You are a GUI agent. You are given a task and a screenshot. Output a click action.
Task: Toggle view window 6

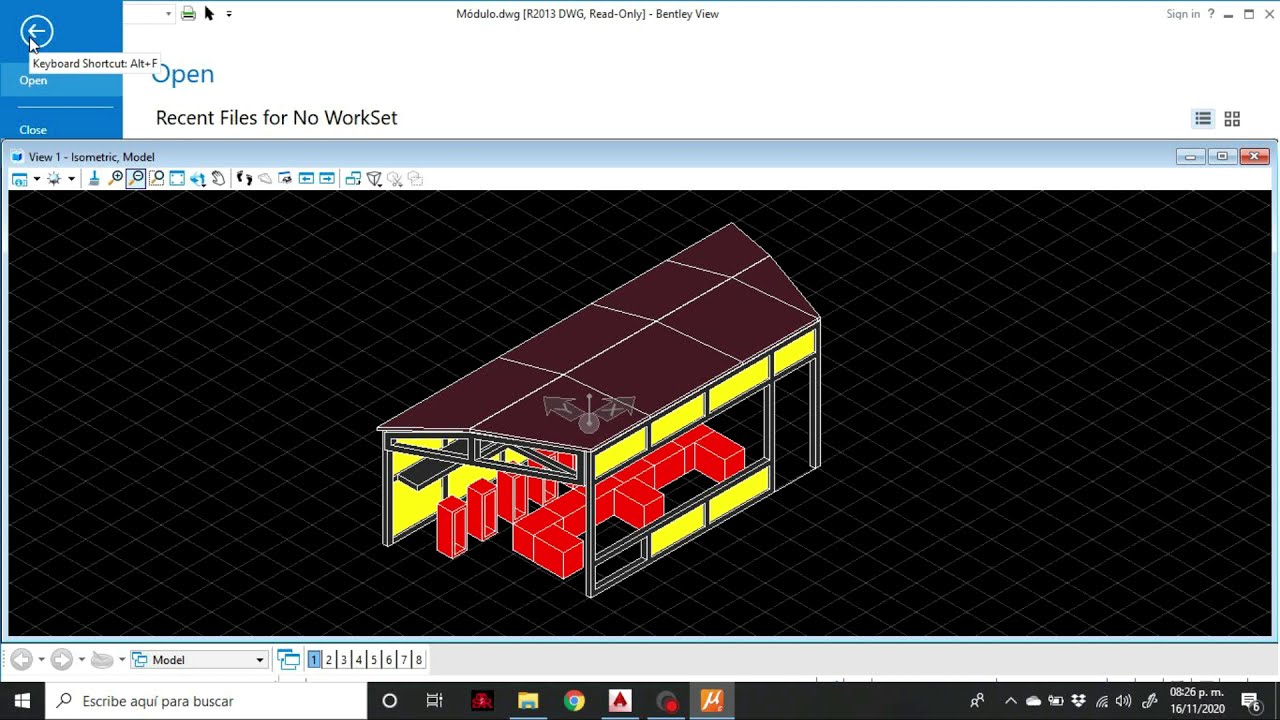[389, 659]
